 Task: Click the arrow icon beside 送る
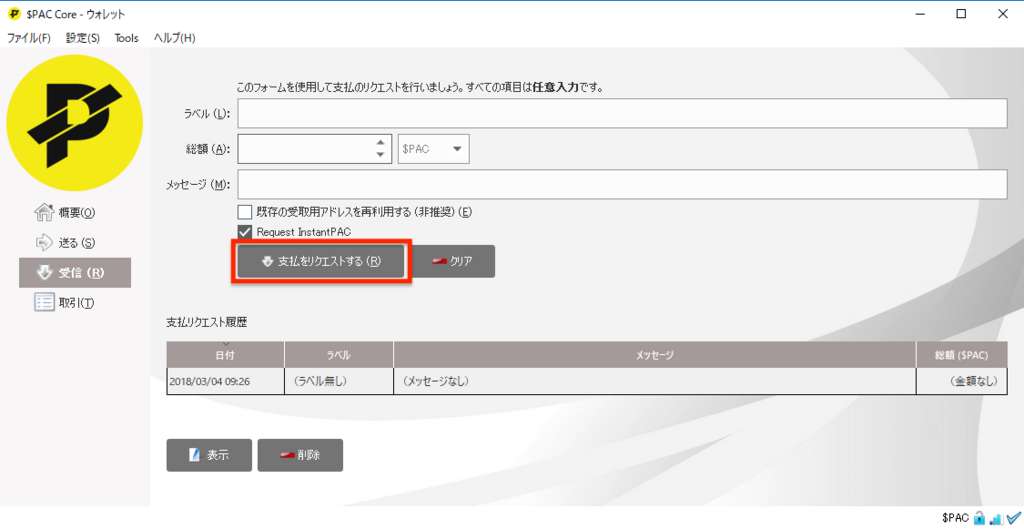tap(44, 243)
